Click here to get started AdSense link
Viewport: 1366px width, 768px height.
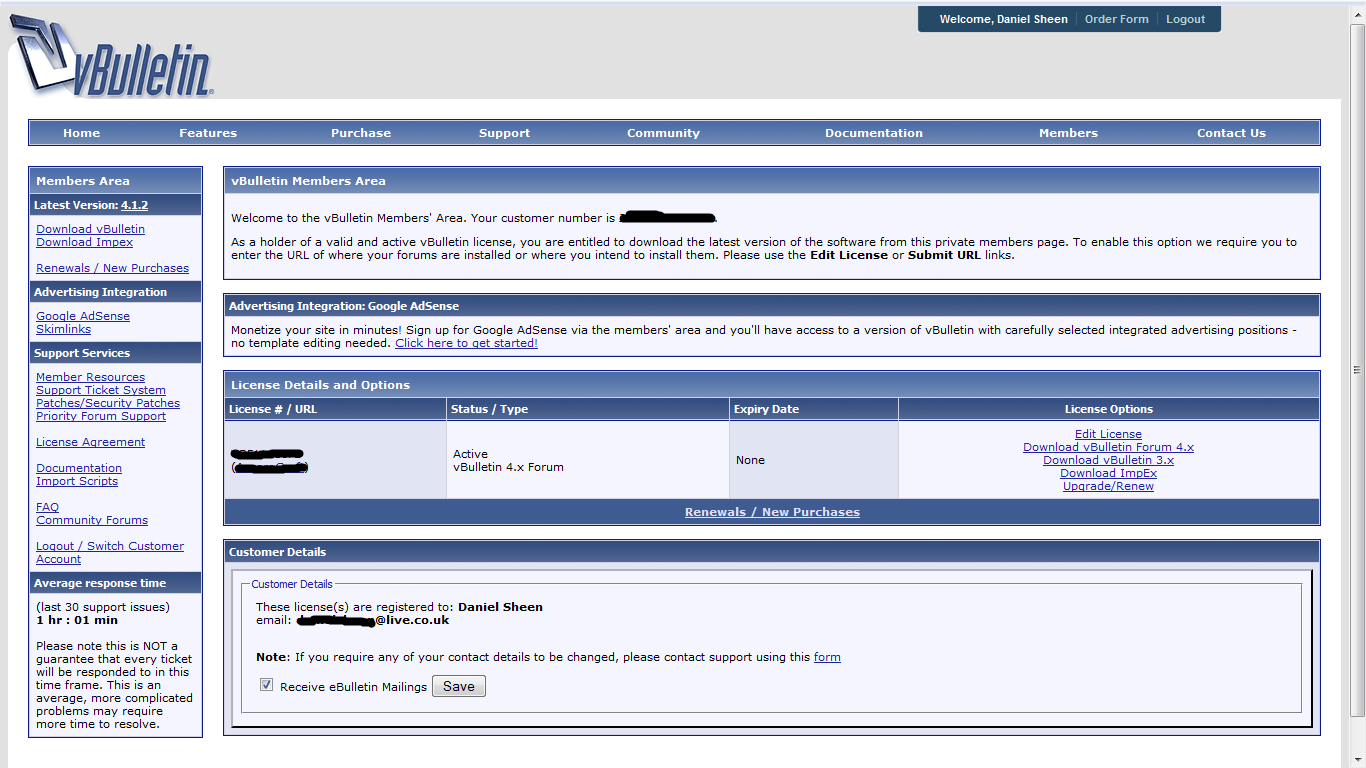pos(466,343)
